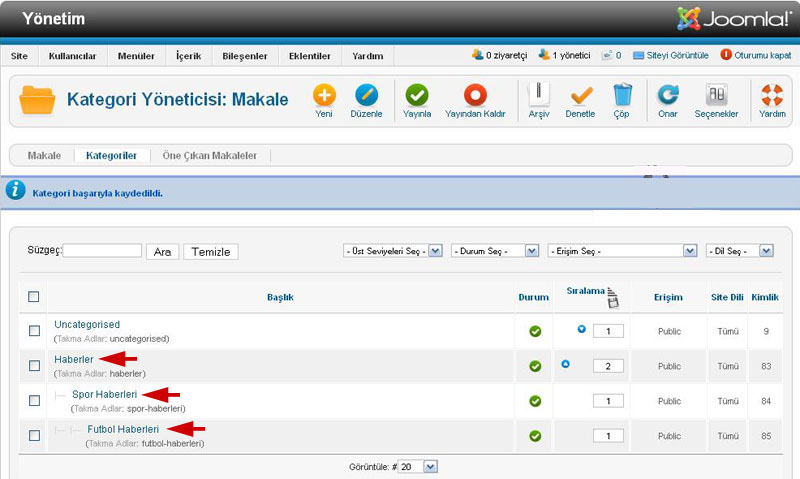Click the order field for Haberler
Screen dimensions: 800x479
608,366
